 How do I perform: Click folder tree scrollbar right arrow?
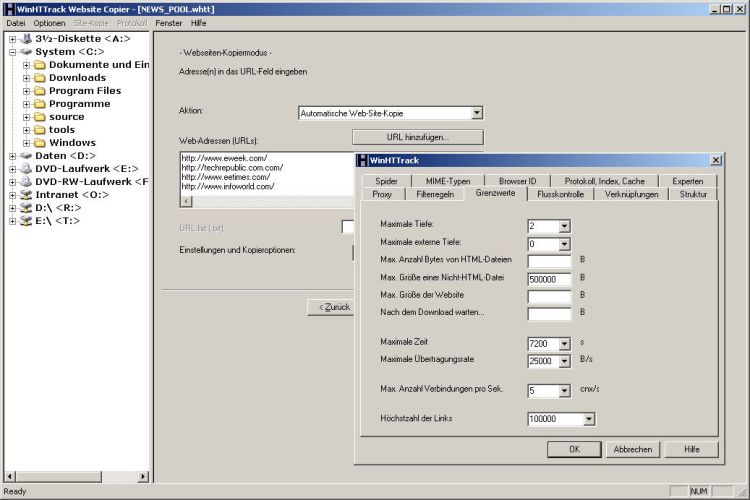[x=143, y=477]
